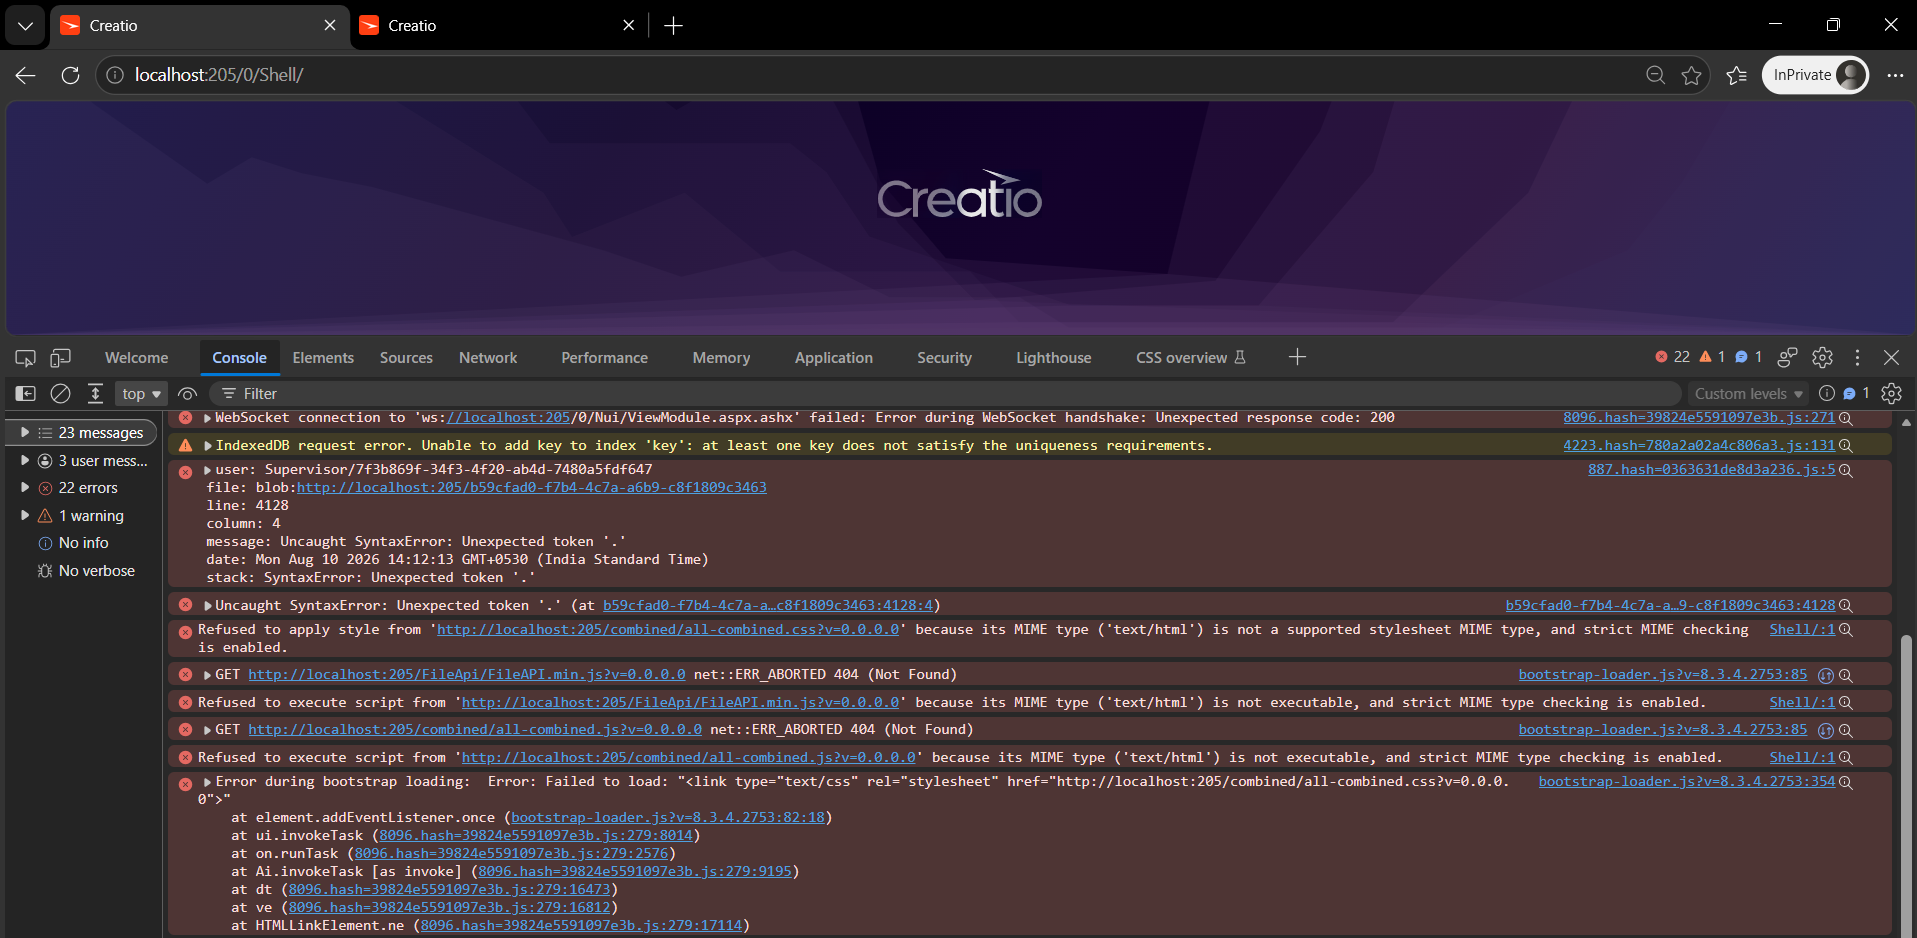1917x938 pixels.
Task: Expand the WebSocket connection error entry
Action: (x=207, y=418)
